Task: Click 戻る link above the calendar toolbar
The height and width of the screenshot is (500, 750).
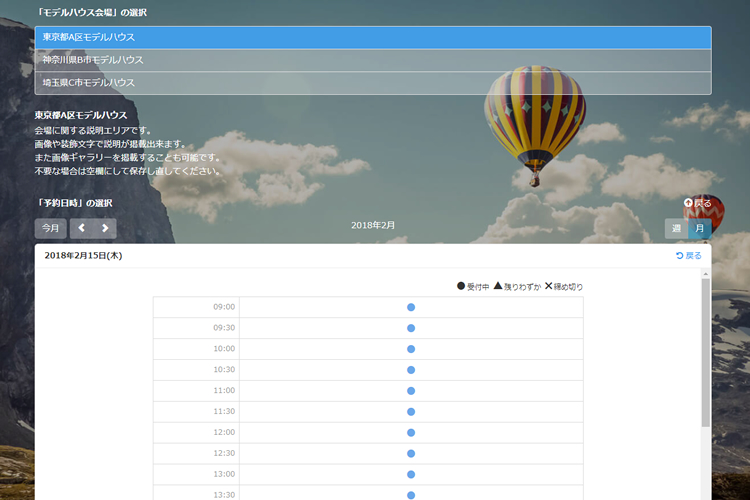Action: (x=698, y=203)
